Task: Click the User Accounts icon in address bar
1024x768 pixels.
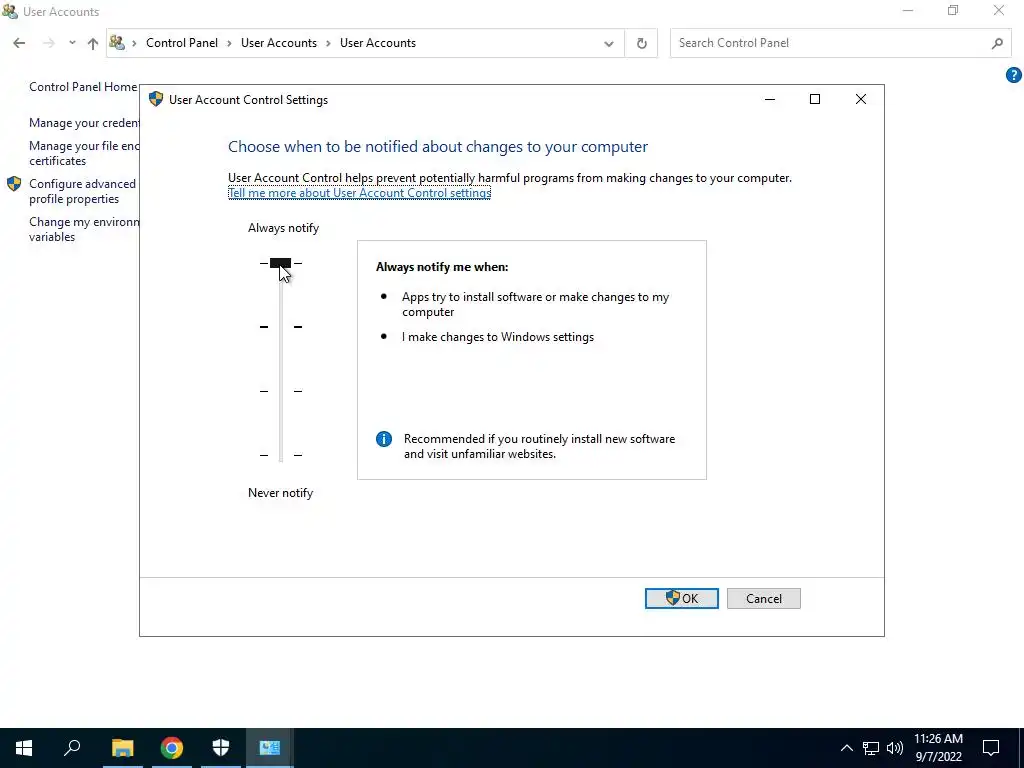Action: point(117,42)
